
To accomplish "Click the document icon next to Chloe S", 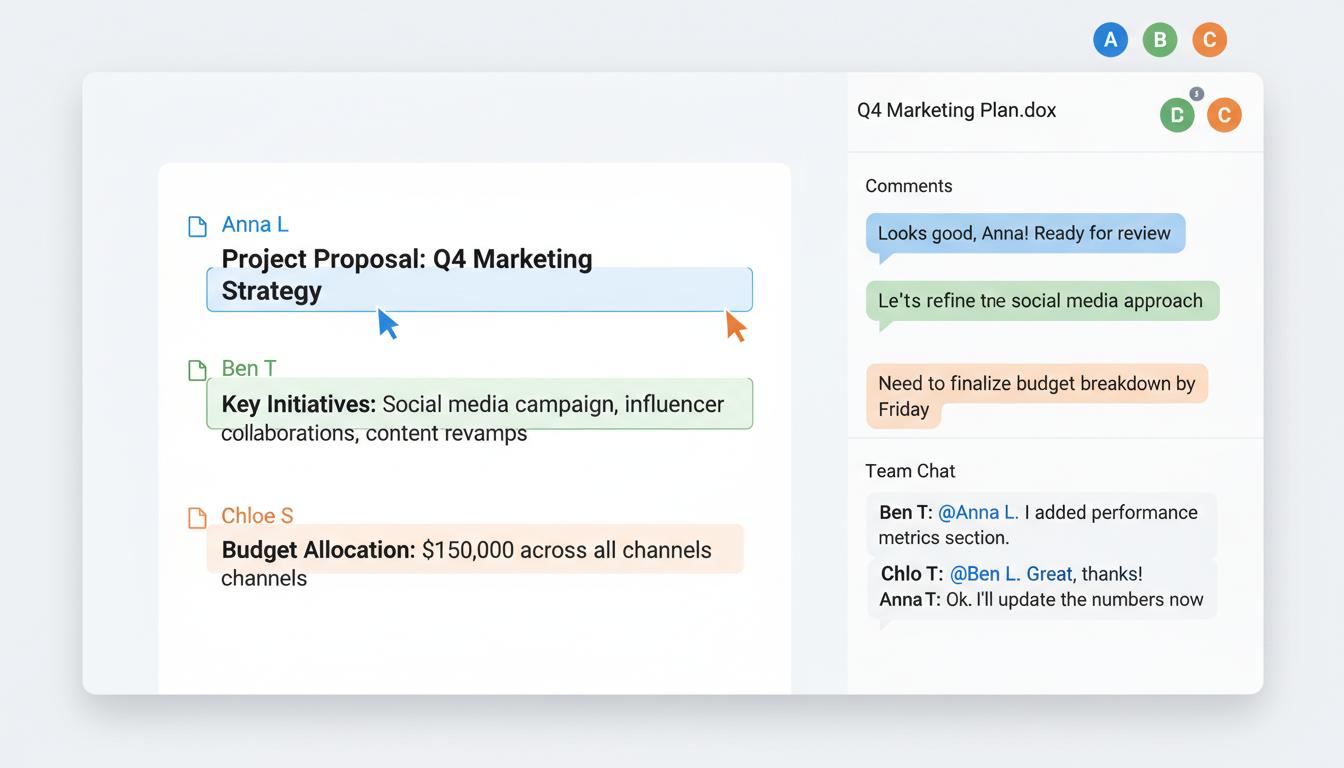I will (198, 518).
